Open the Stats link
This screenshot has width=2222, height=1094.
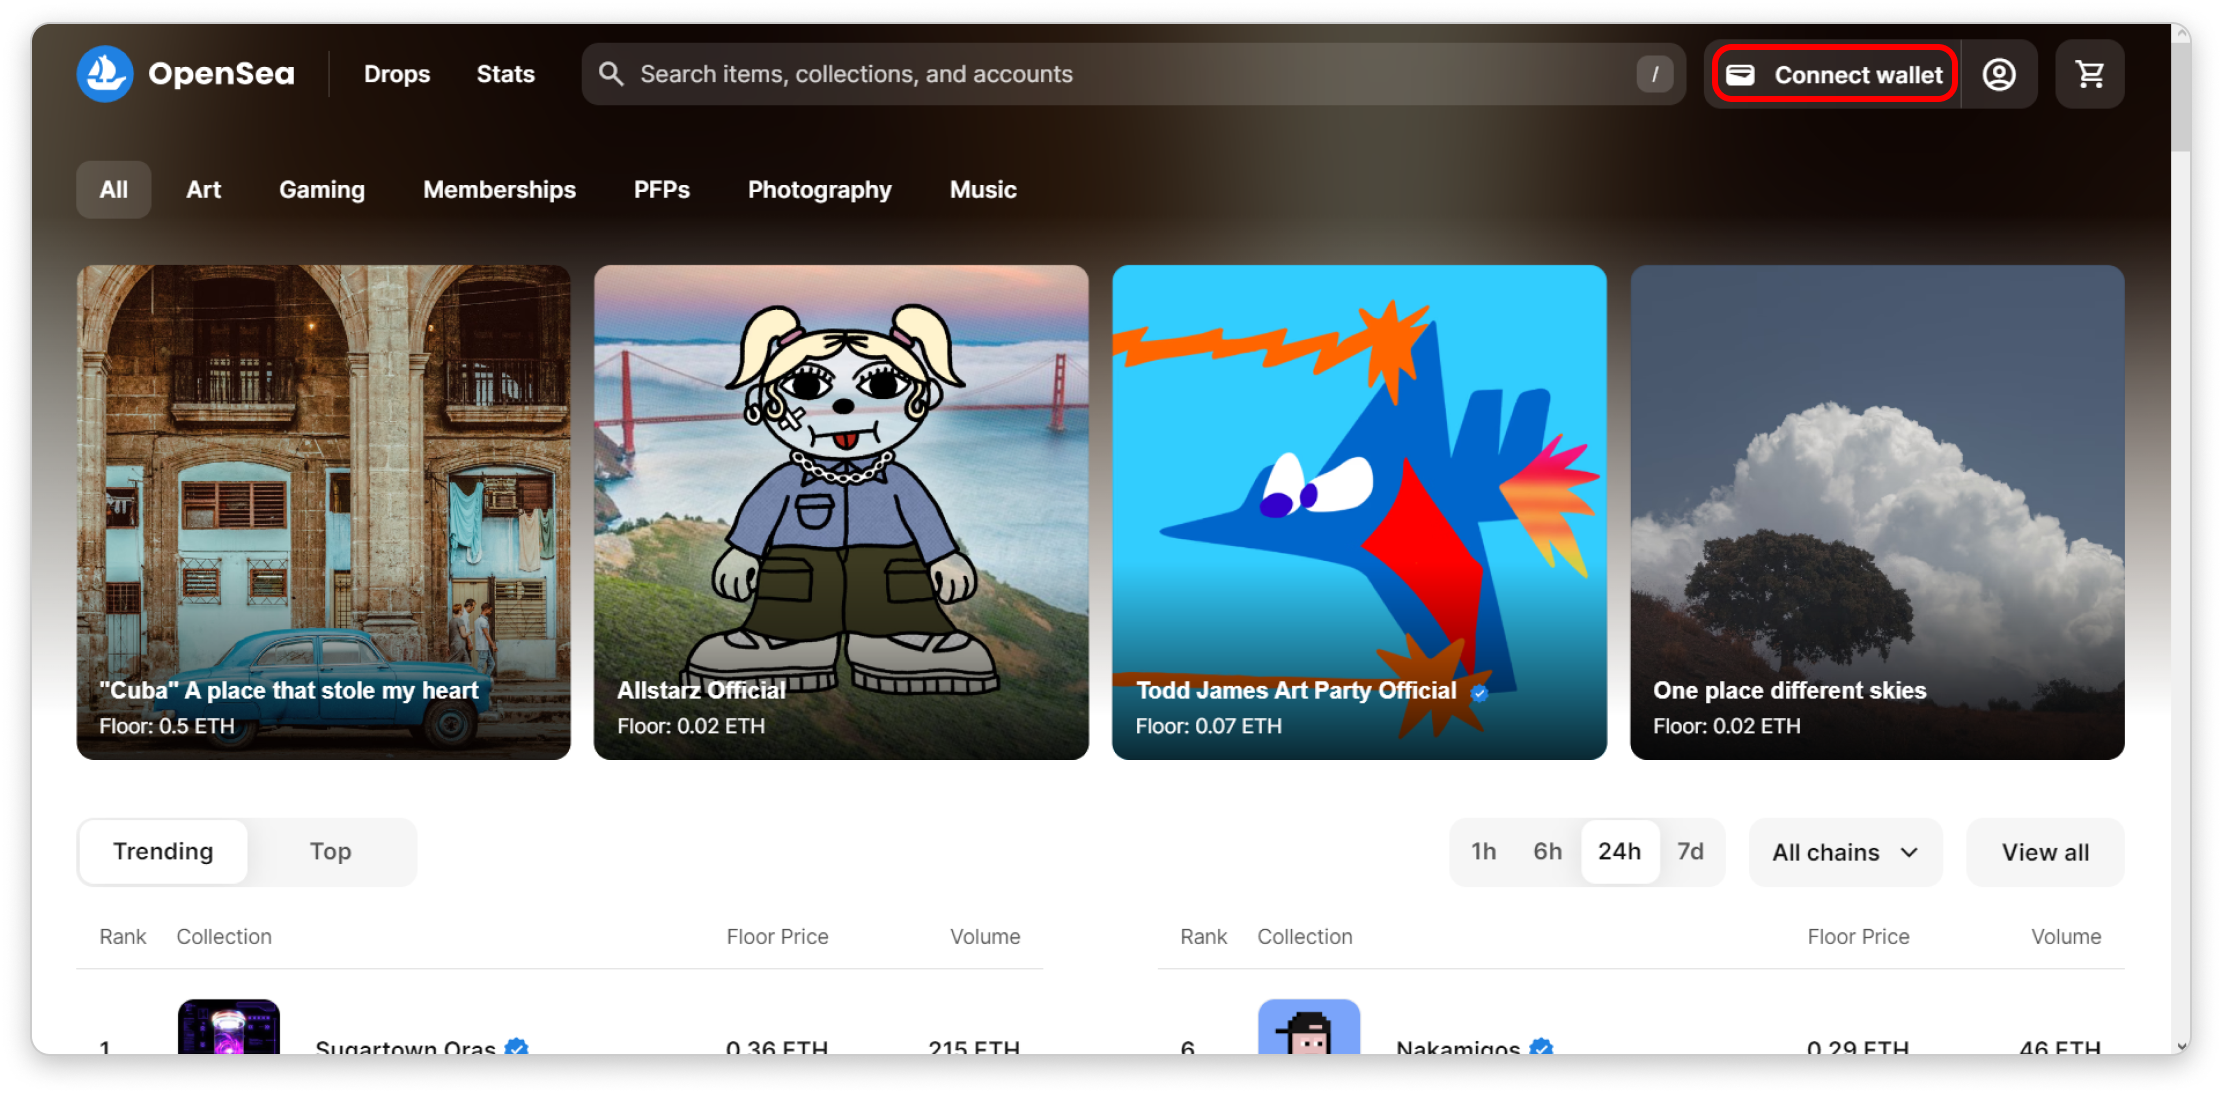[x=505, y=74]
